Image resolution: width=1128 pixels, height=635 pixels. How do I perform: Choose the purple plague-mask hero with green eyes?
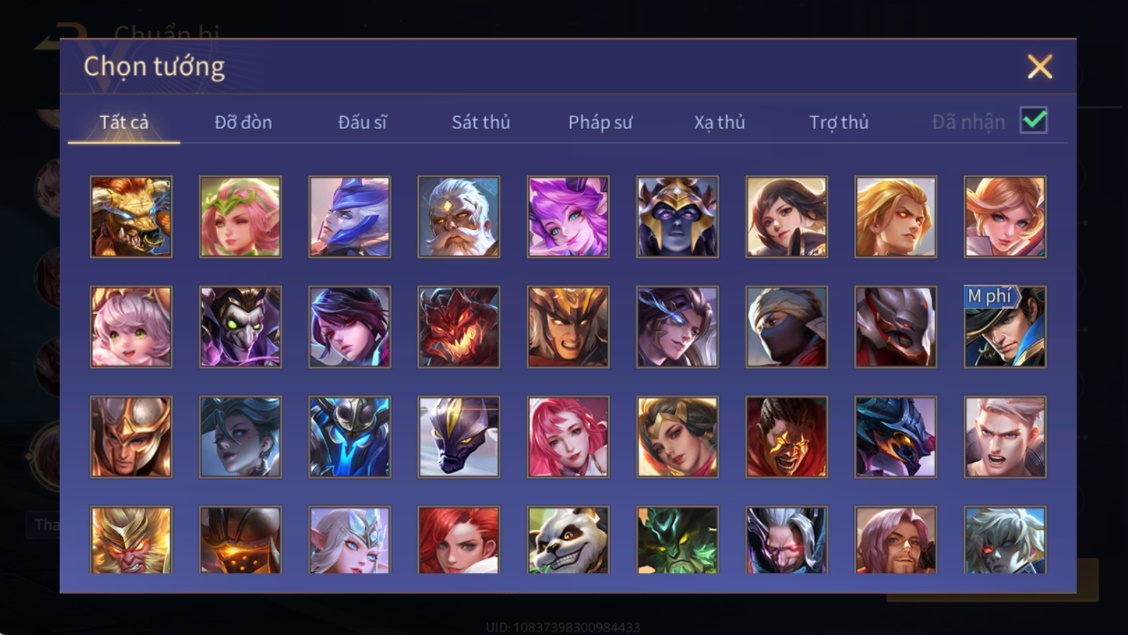point(240,326)
